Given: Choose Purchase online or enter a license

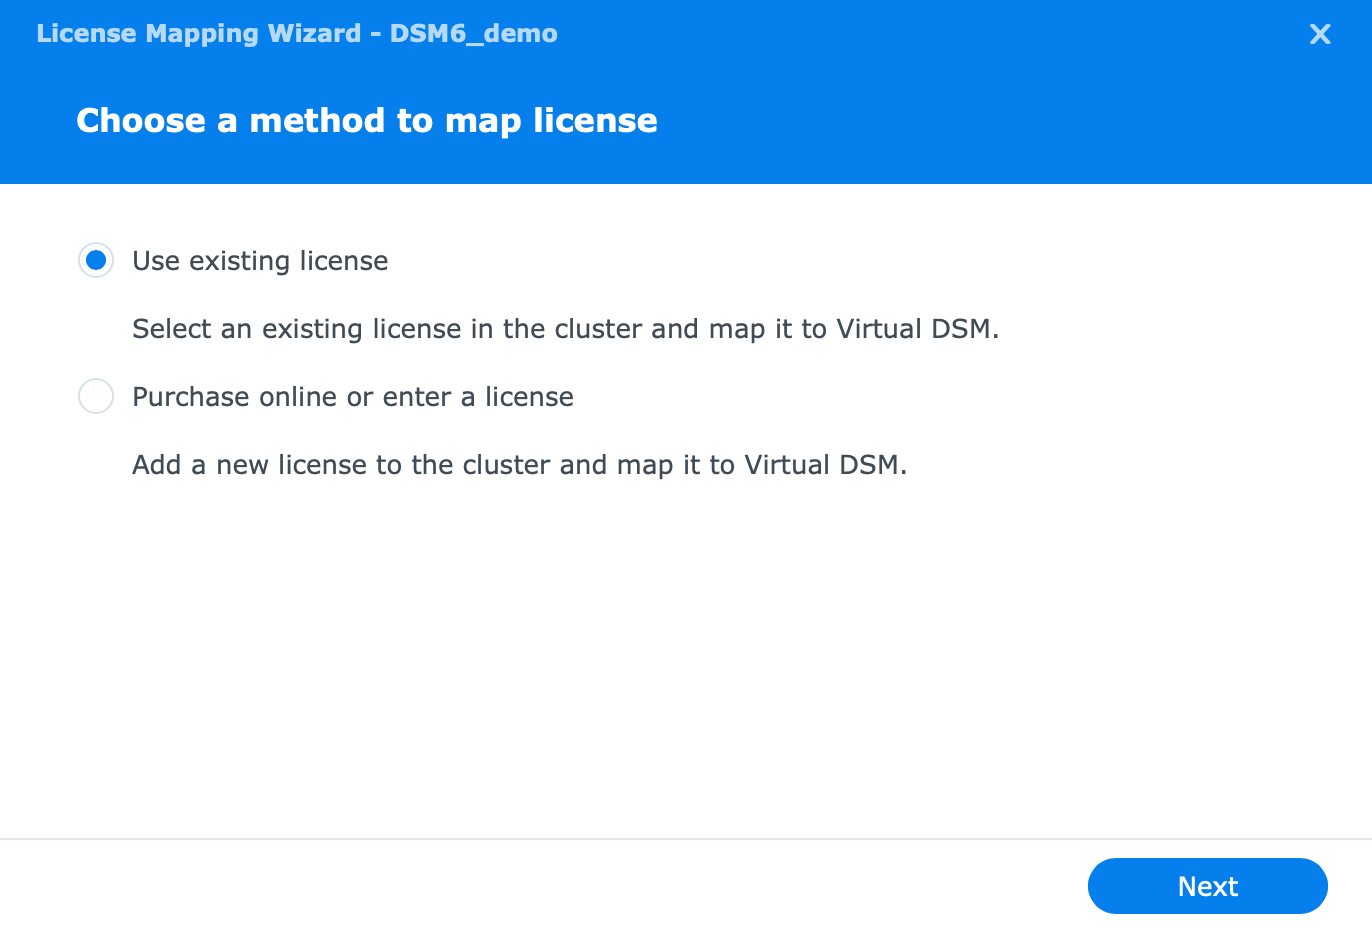Looking at the screenshot, I should pos(96,397).
